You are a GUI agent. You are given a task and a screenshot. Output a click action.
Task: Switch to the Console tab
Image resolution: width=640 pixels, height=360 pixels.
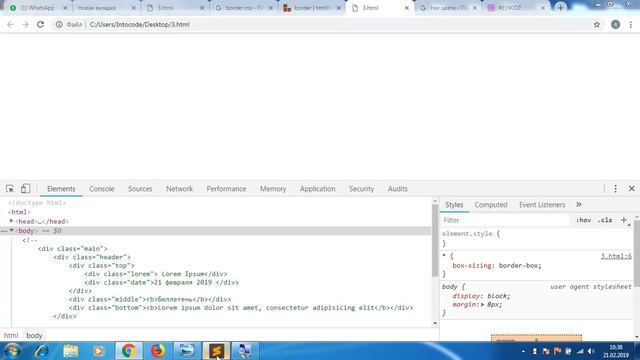click(102, 189)
